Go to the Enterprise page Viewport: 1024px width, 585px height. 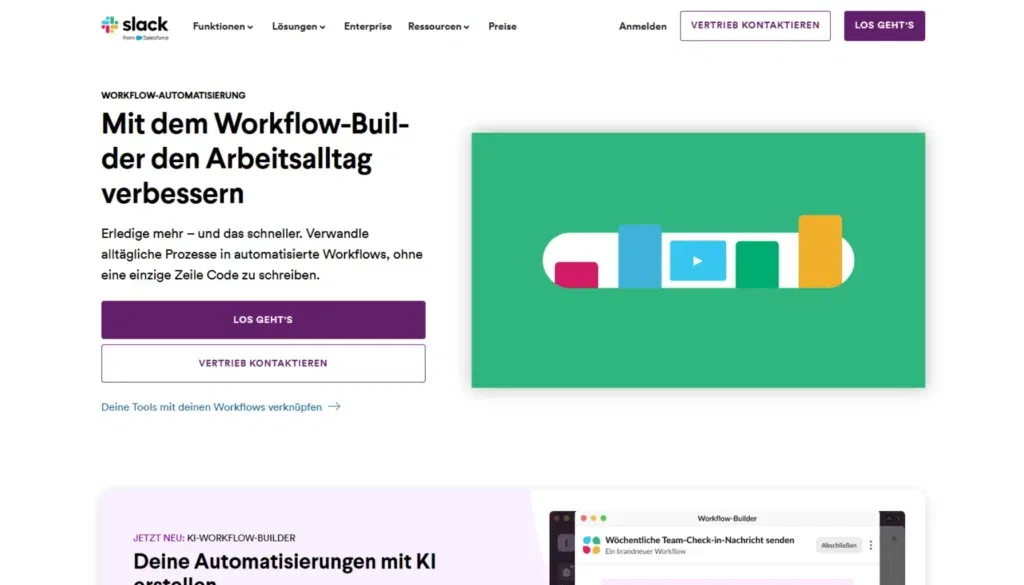coord(368,27)
